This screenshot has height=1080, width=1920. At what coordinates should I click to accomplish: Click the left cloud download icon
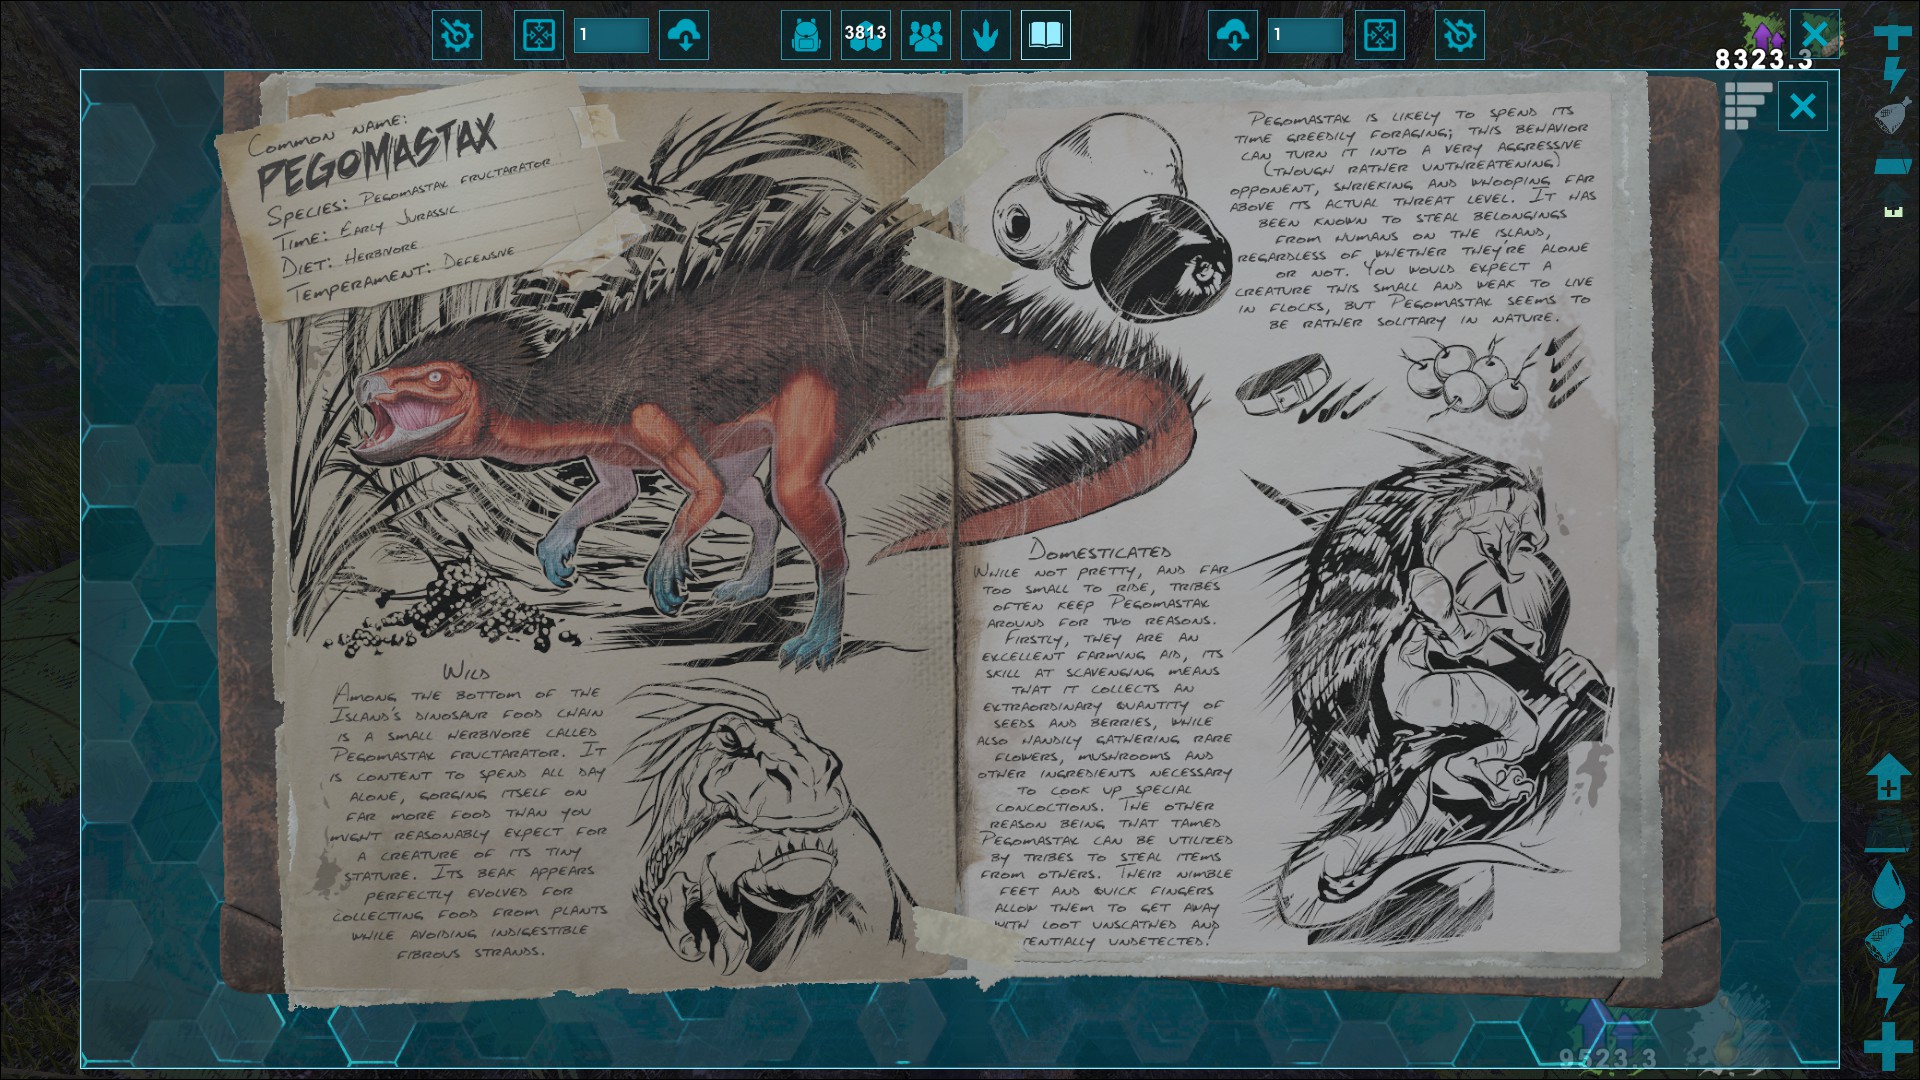(684, 36)
